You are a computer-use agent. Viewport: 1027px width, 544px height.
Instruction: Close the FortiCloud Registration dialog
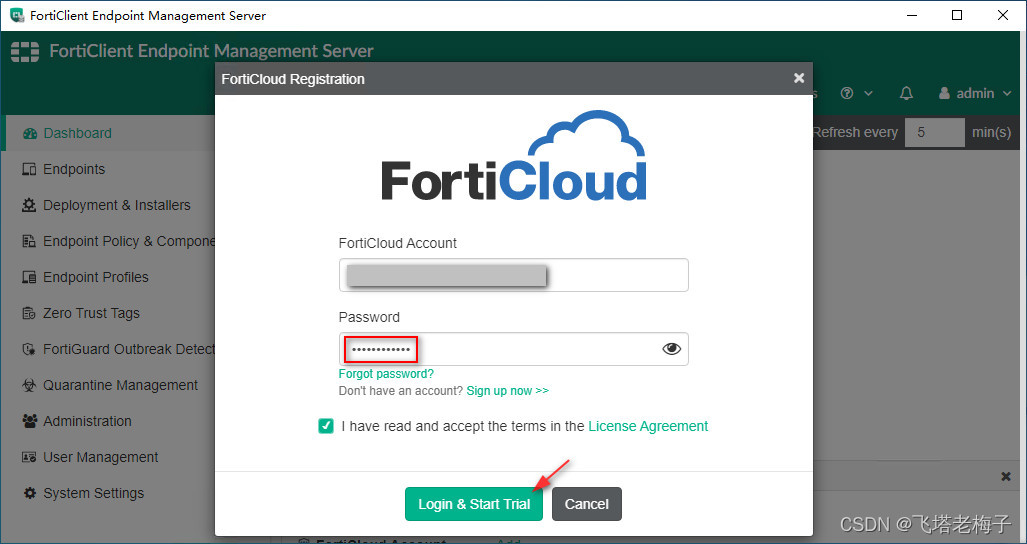[x=798, y=78]
